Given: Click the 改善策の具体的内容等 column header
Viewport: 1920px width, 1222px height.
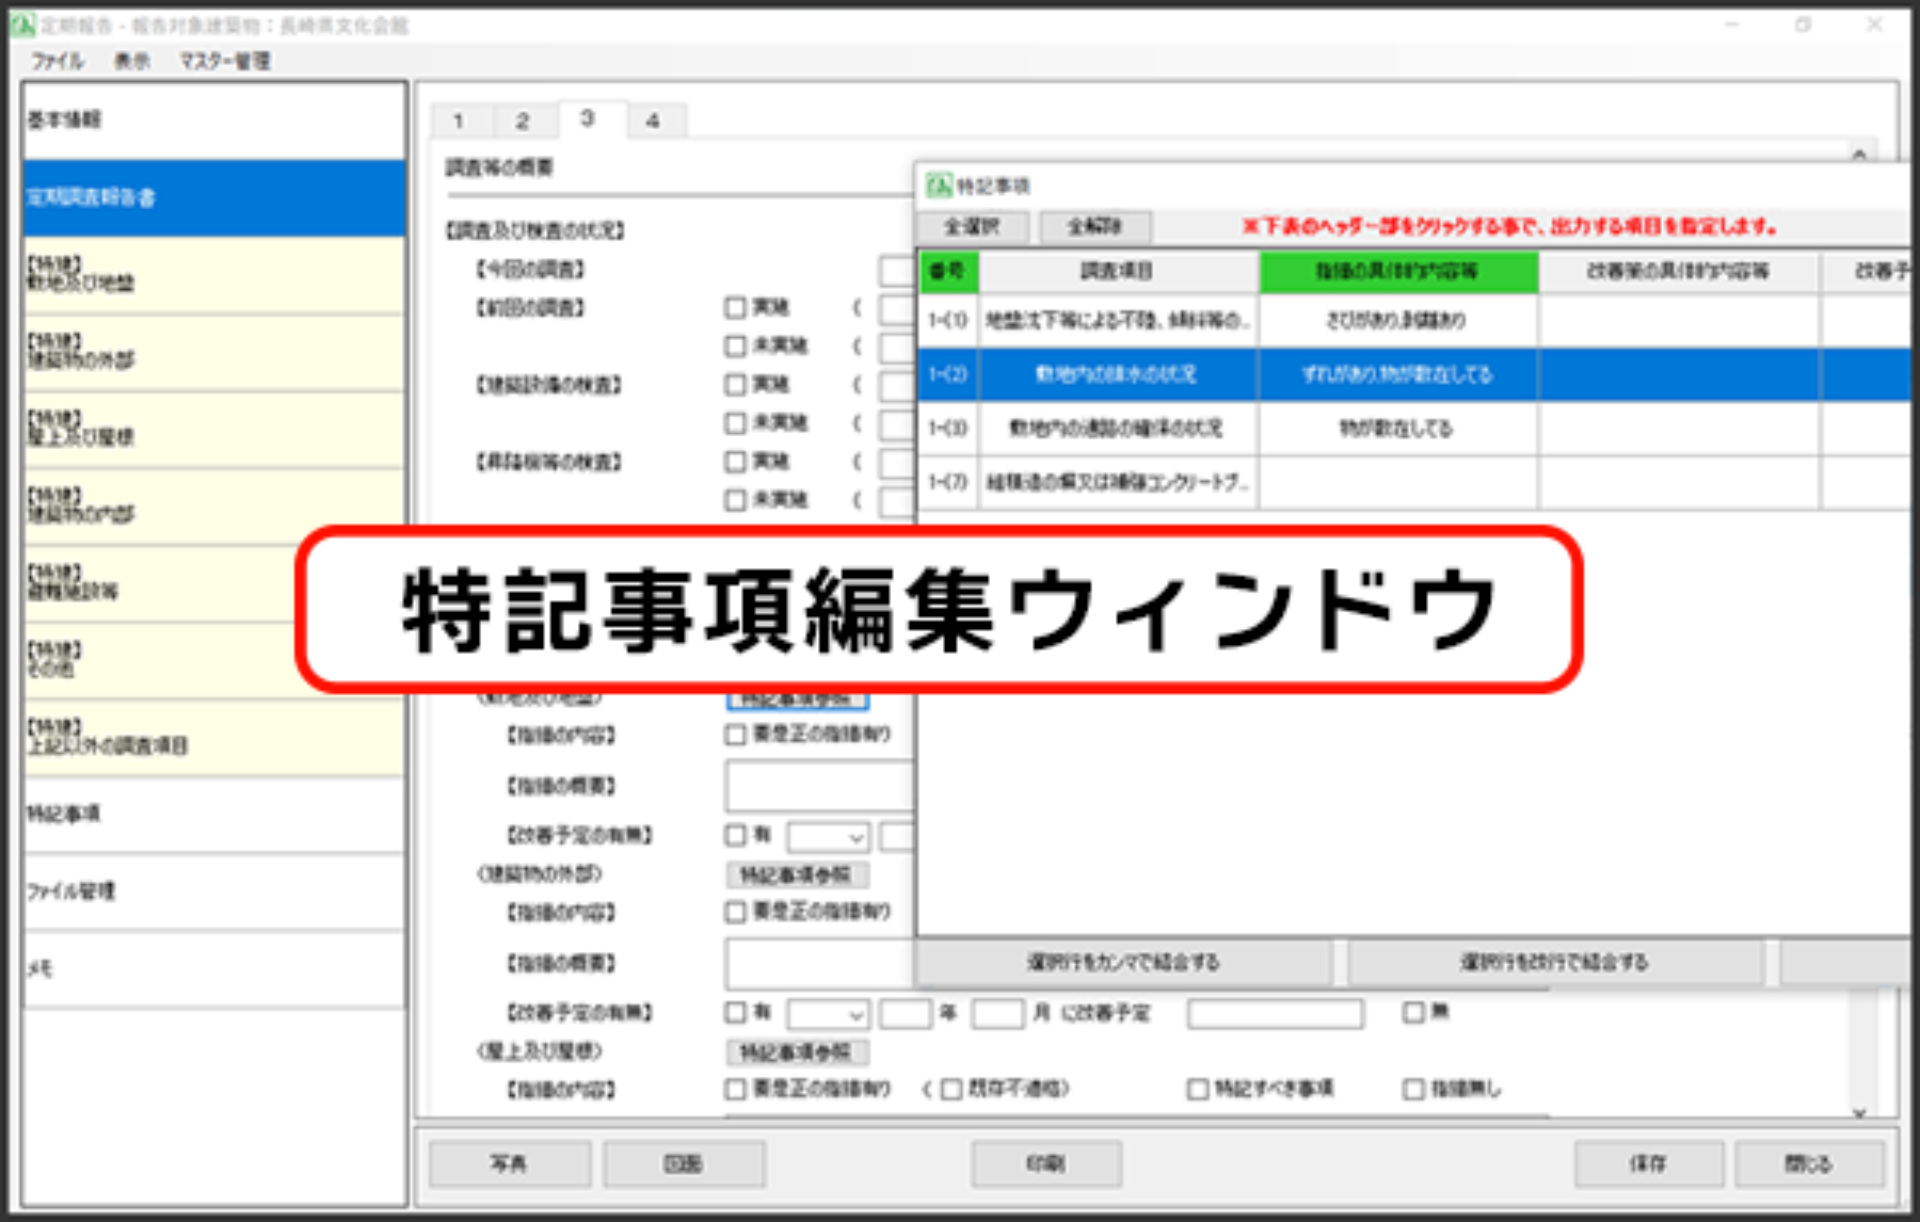Looking at the screenshot, I should pos(1678,271).
